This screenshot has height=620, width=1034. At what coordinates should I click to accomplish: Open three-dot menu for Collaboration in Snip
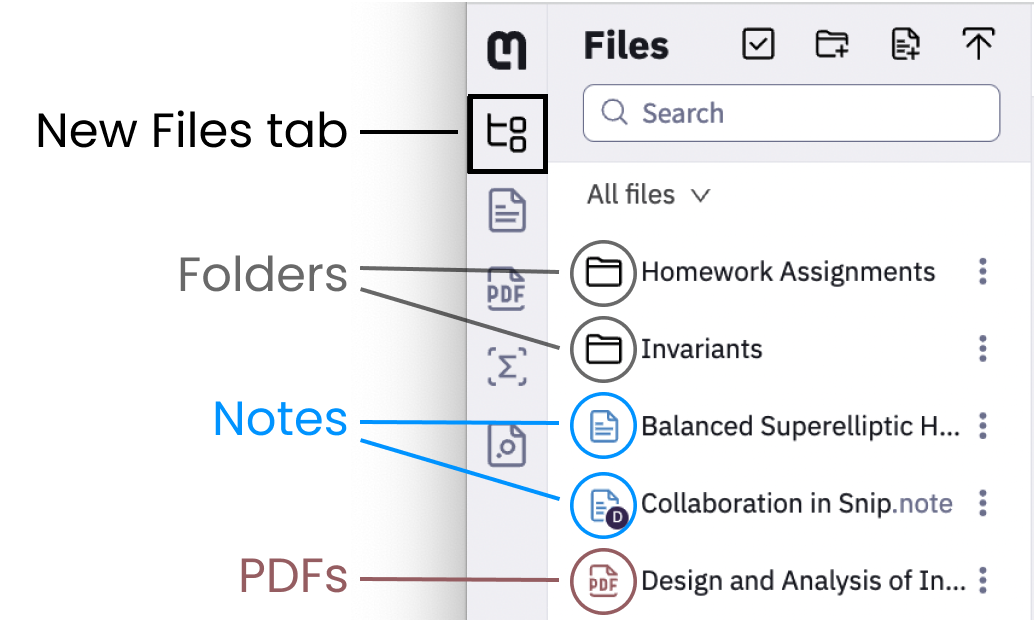[x=983, y=503]
